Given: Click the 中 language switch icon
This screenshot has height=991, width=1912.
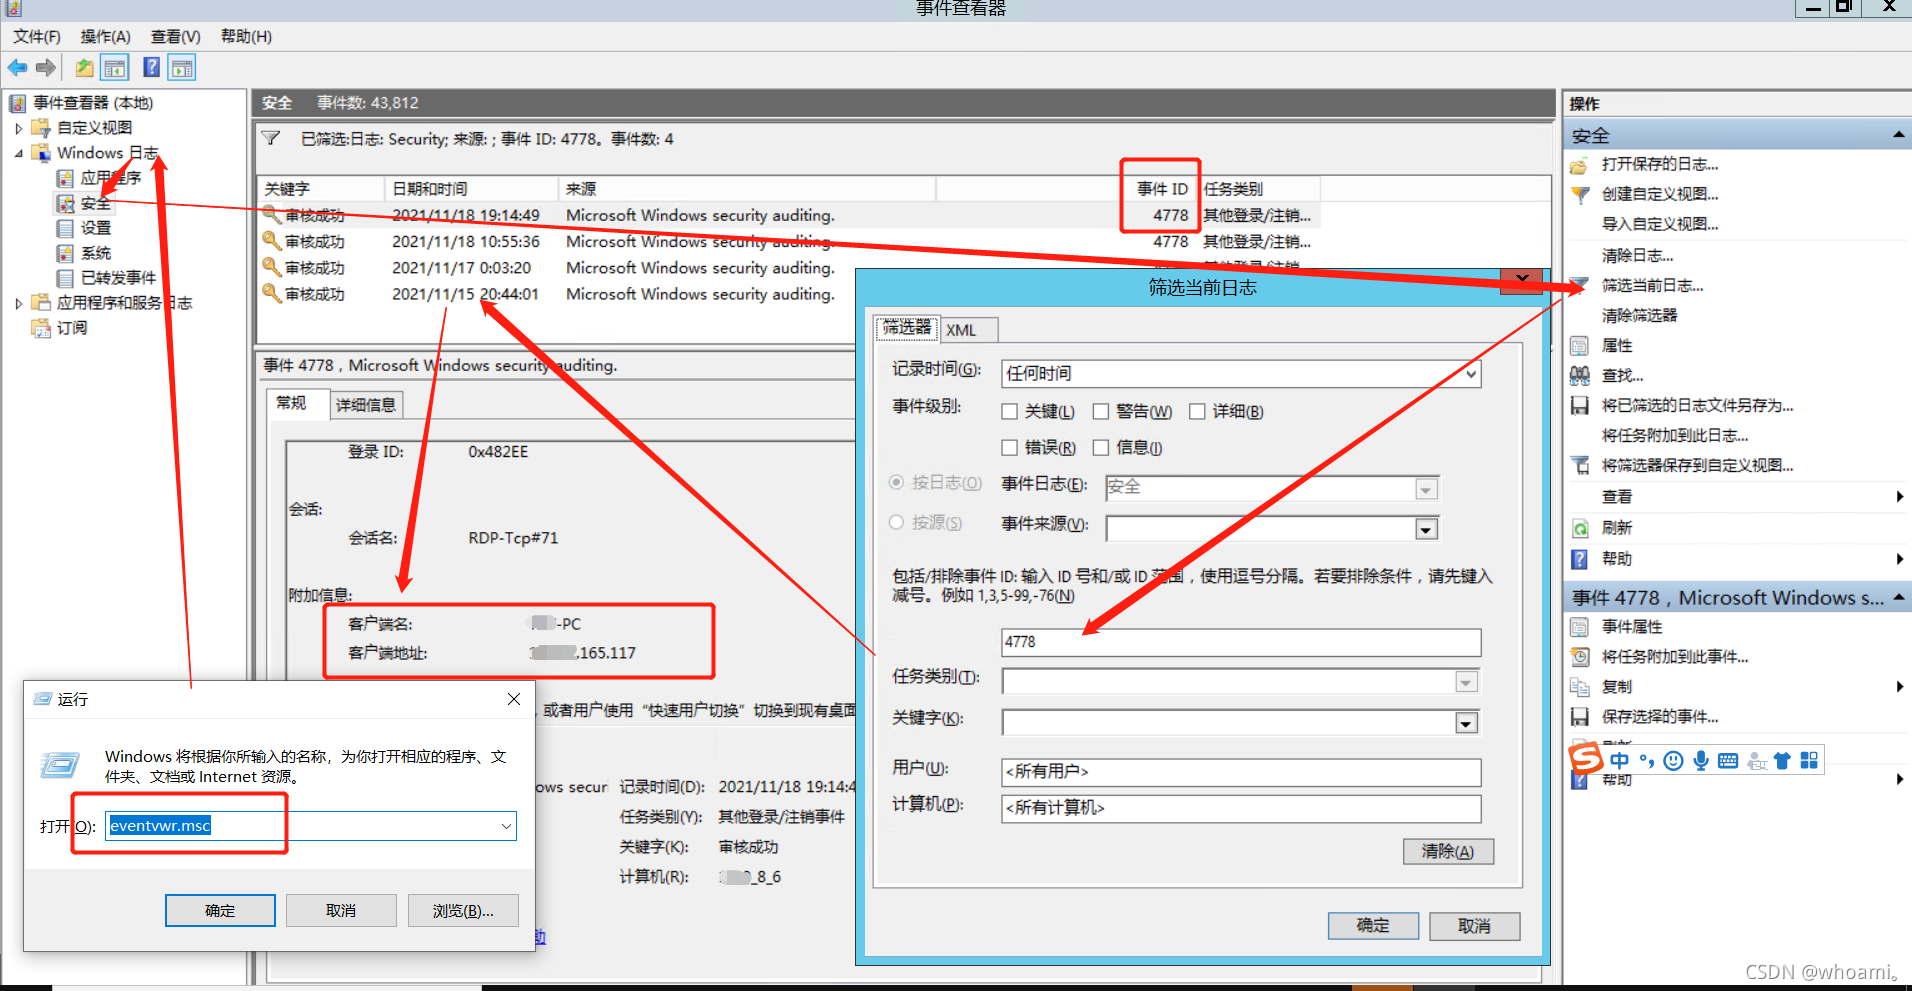Looking at the screenshot, I should (1620, 761).
